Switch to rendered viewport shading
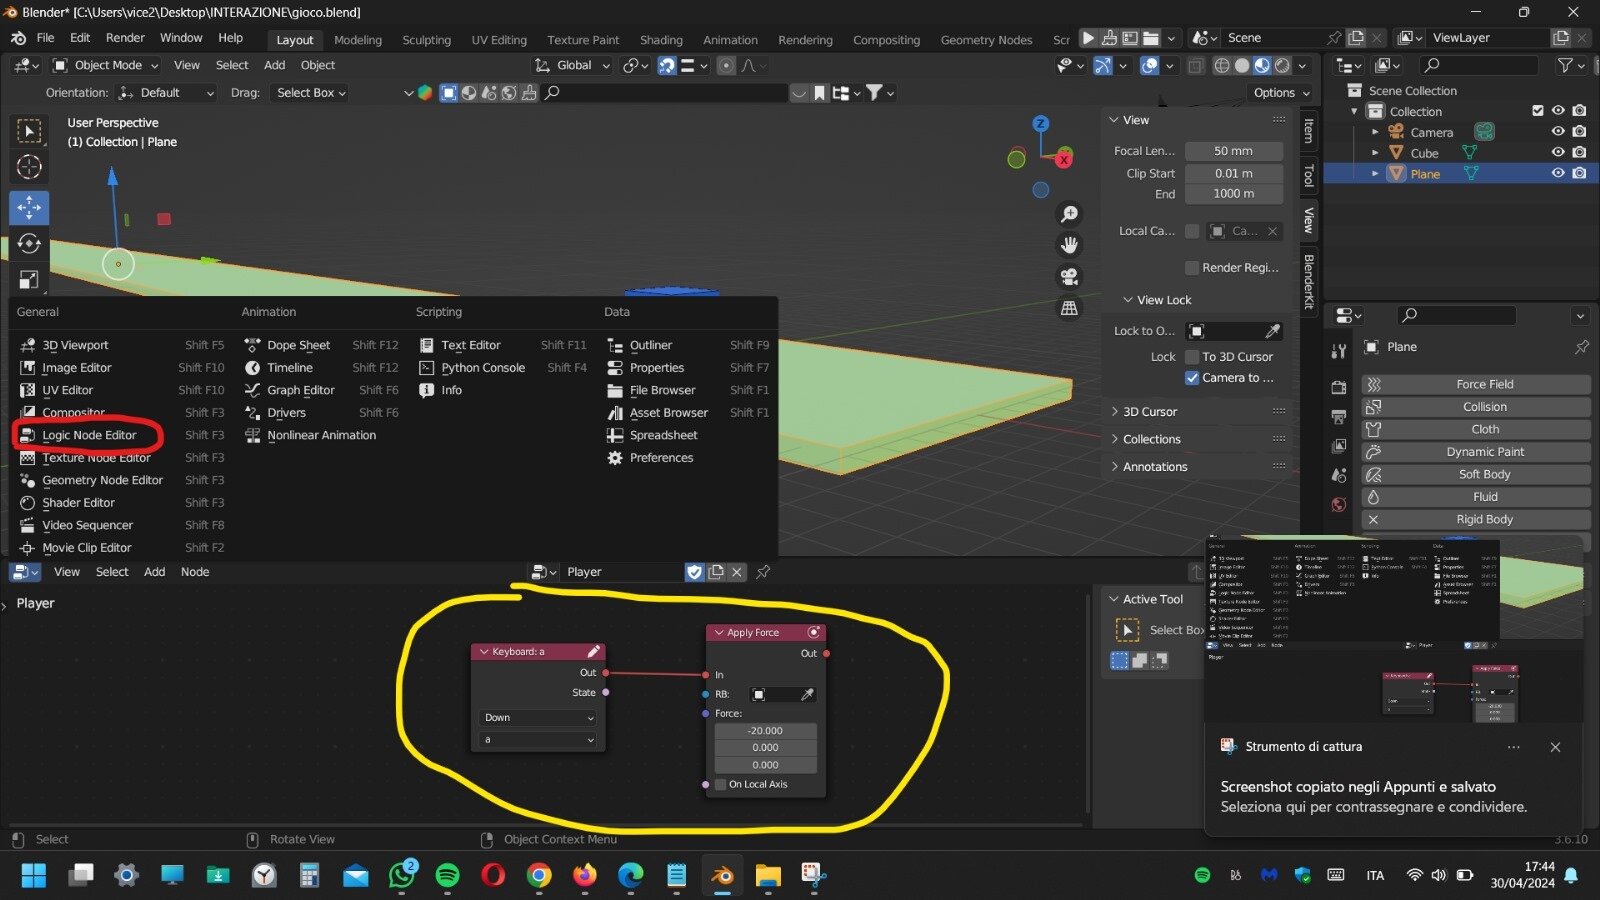 tap(1282, 65)
